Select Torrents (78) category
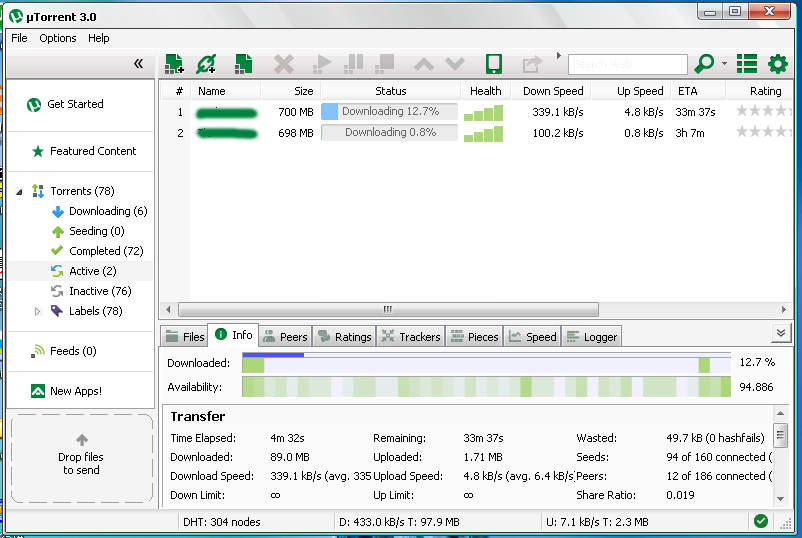Viewport: 802px width, 538px height. tap(73, 191)
